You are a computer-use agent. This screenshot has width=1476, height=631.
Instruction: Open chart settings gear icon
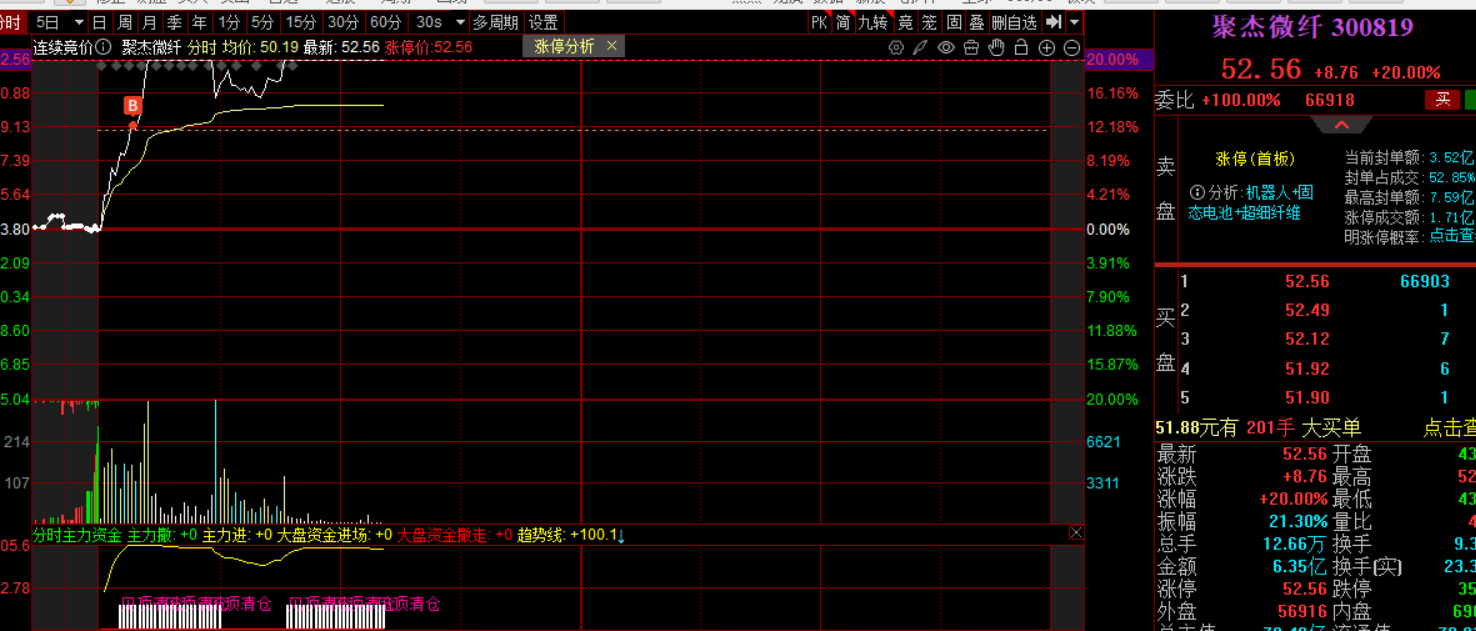(x=896, y=48)
